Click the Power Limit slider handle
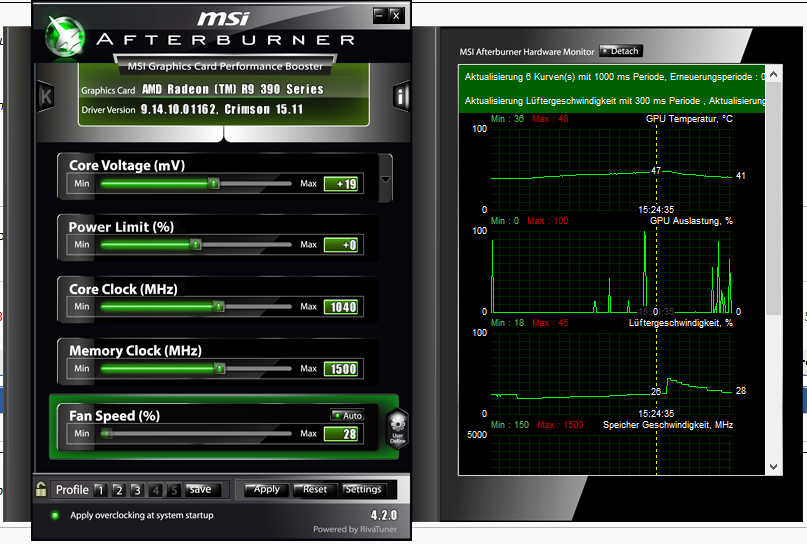The image size is (807, 544). point(196,244)
